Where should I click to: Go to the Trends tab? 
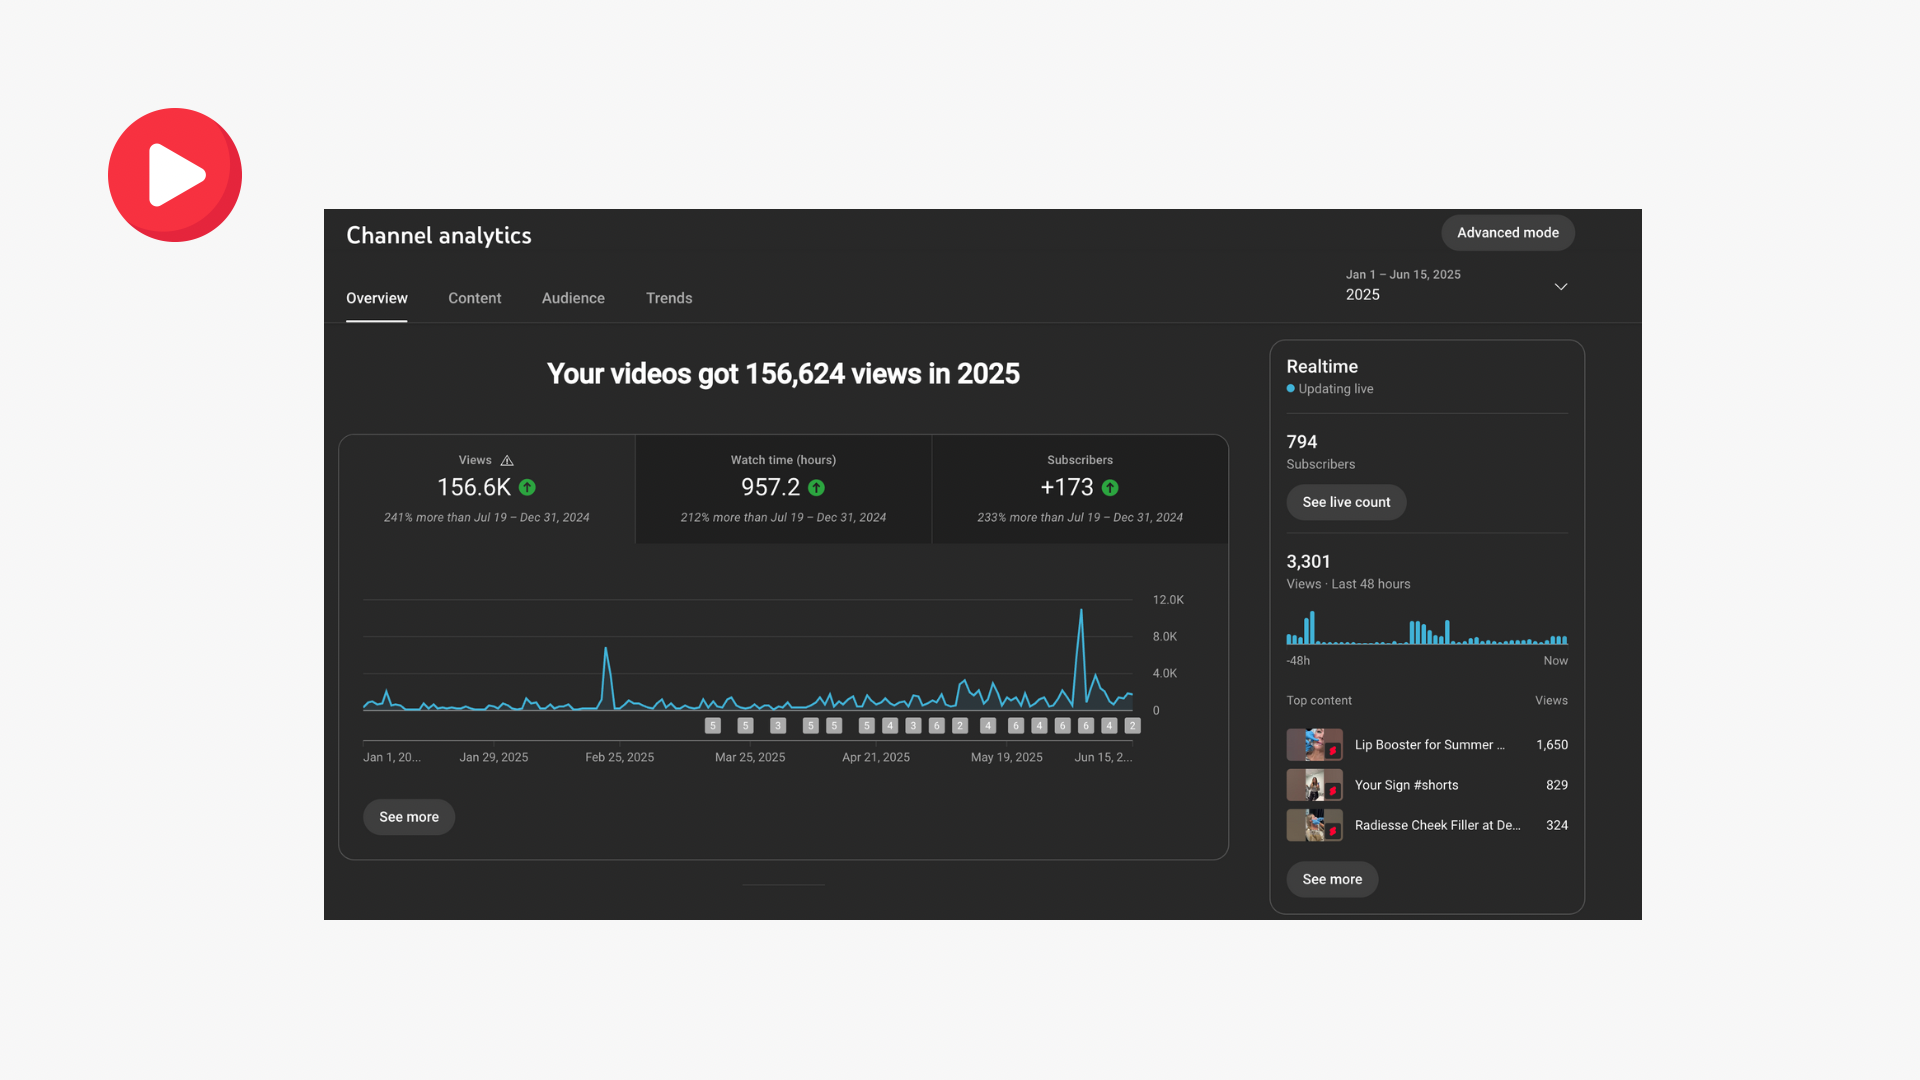point(669,298)
